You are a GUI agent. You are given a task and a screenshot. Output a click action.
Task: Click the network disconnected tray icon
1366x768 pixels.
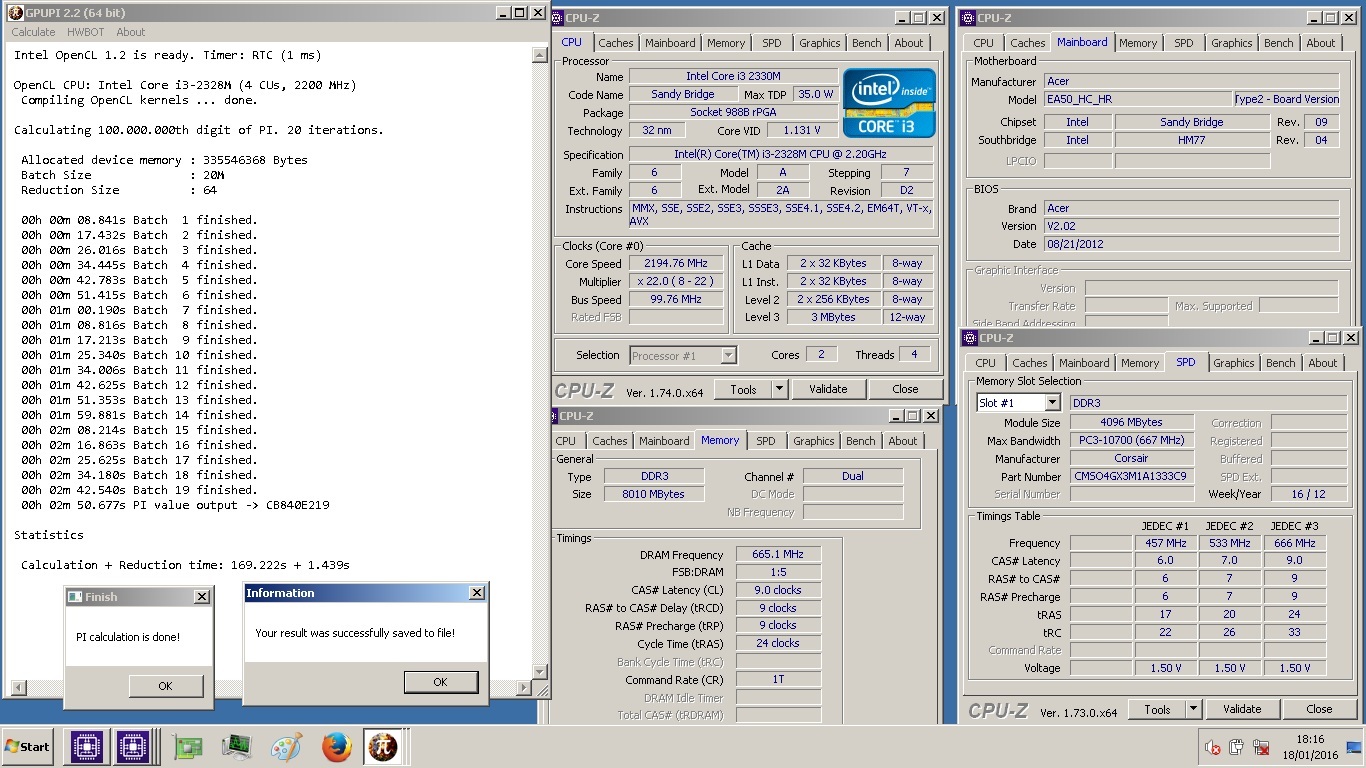(x=1261, y=747)
